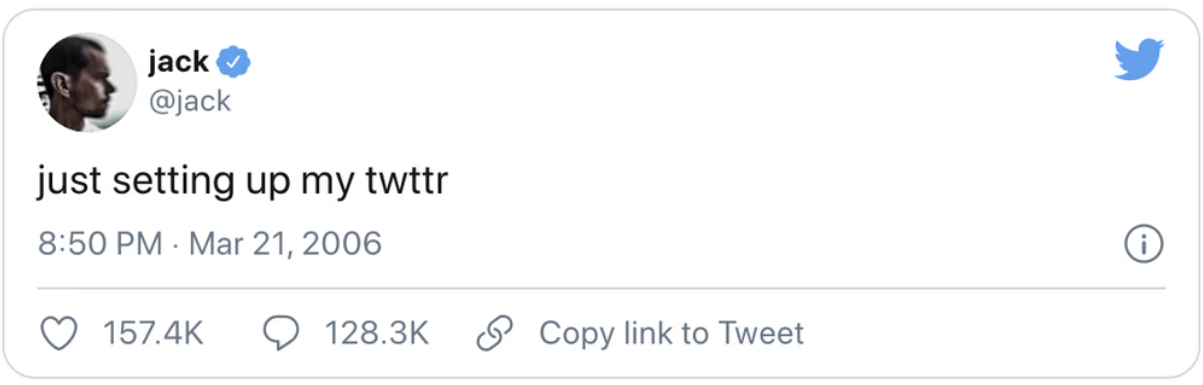Click the blue Twitter bird logo
This screenshot has width=1203, height=385.
[x=1140, y=60]
